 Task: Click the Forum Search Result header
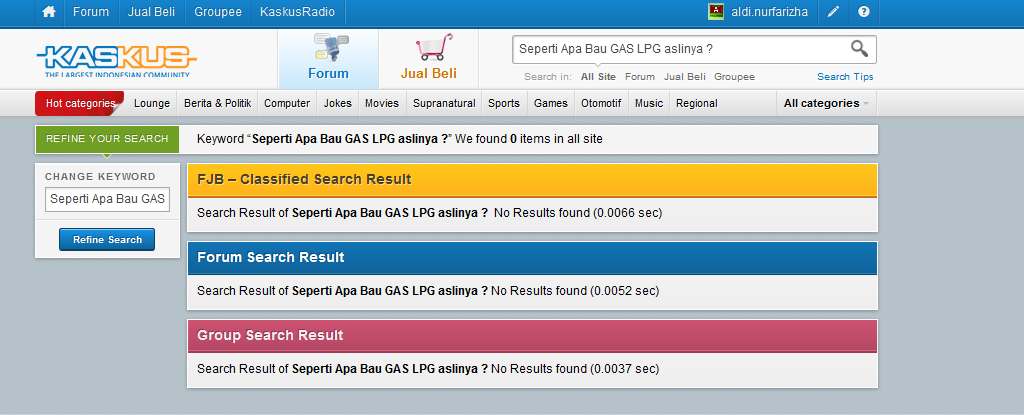532,257
